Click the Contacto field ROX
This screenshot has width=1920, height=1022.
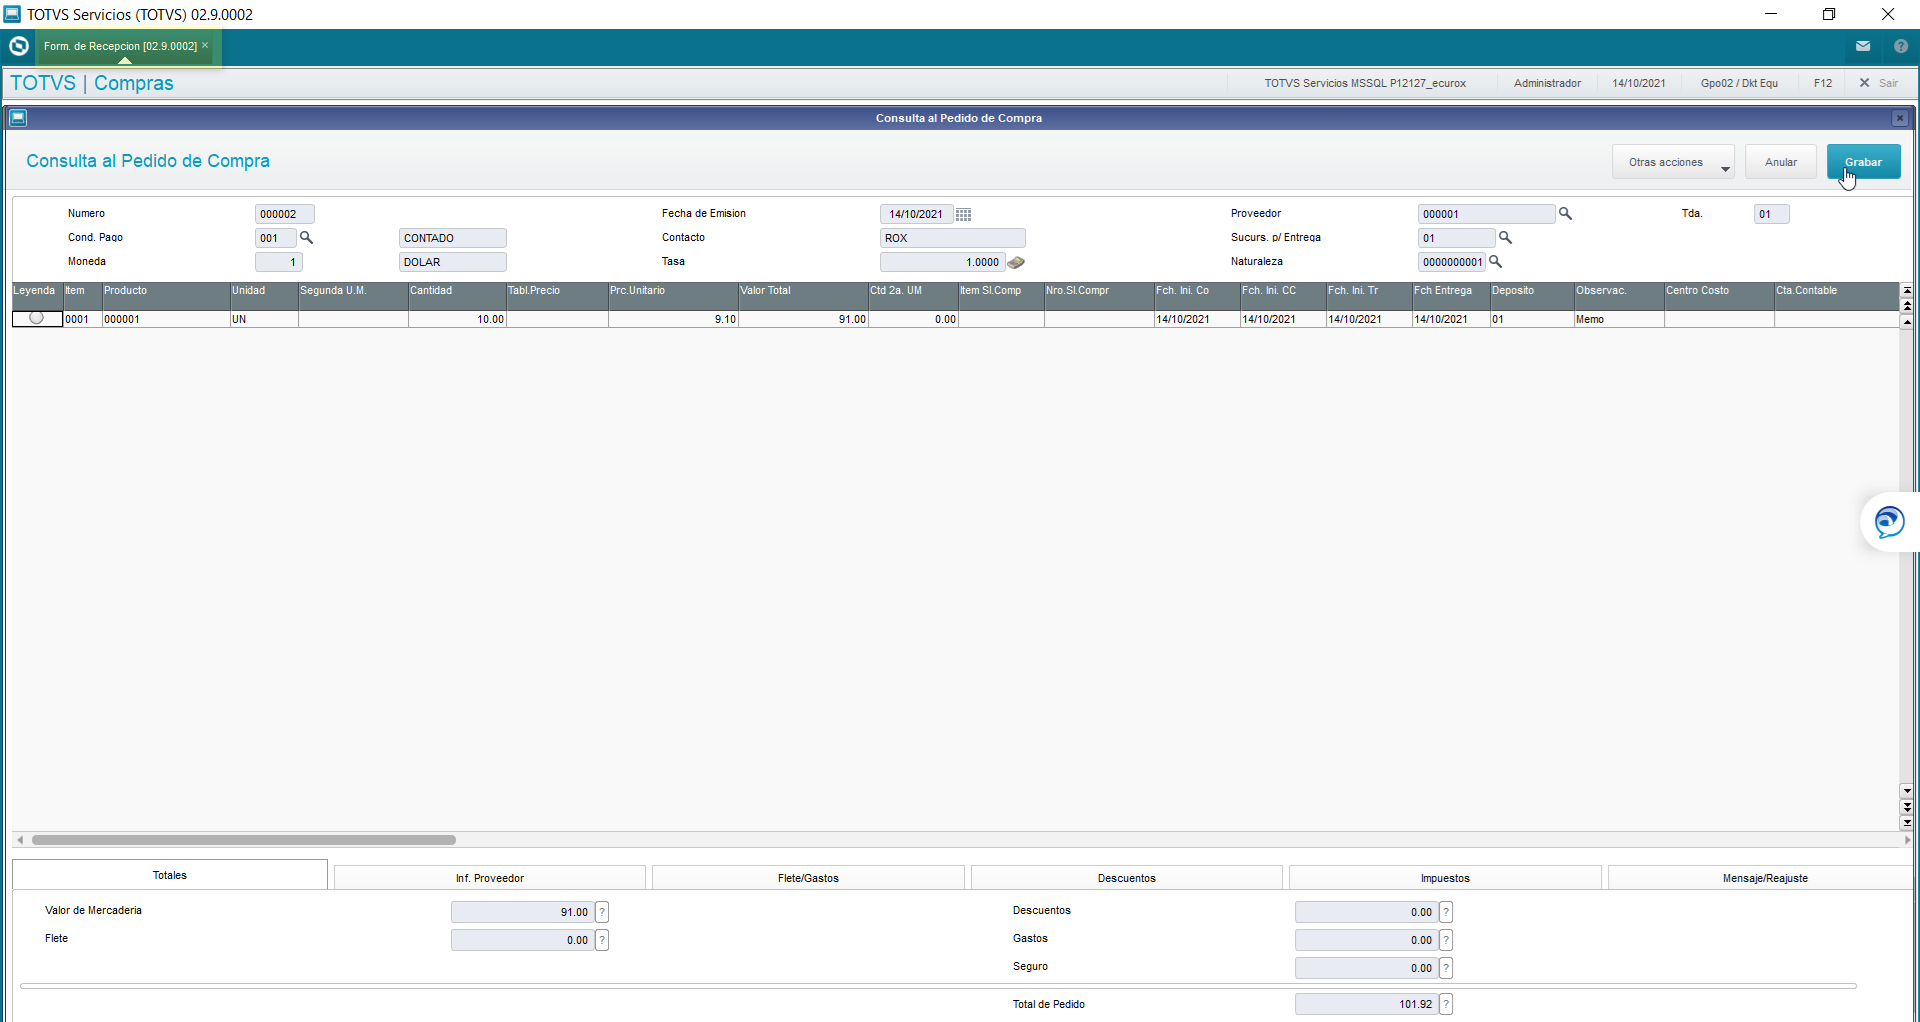tap(953, 238)
